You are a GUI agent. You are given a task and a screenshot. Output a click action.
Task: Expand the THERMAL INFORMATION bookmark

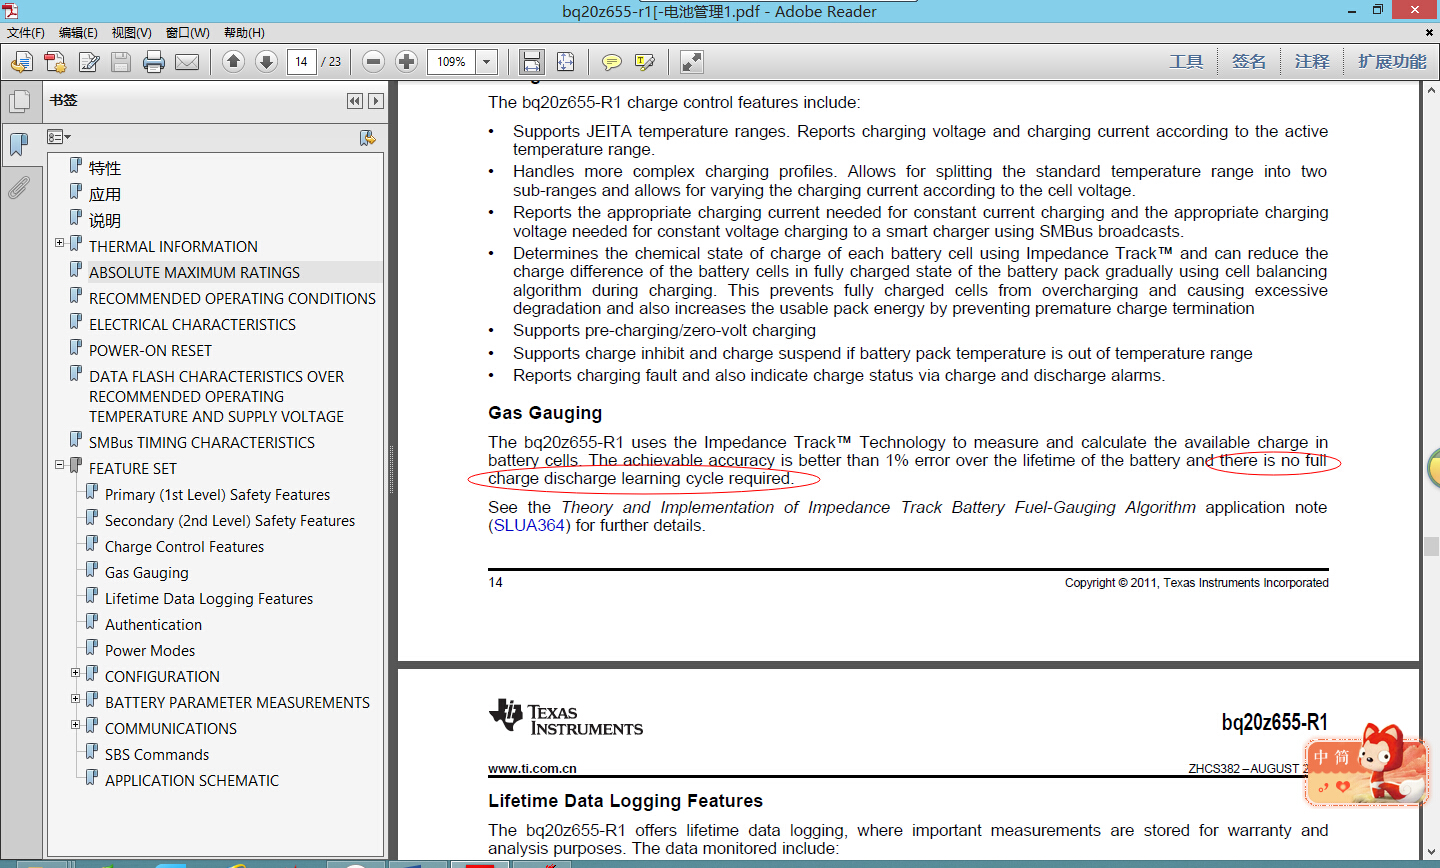point(59,243)
